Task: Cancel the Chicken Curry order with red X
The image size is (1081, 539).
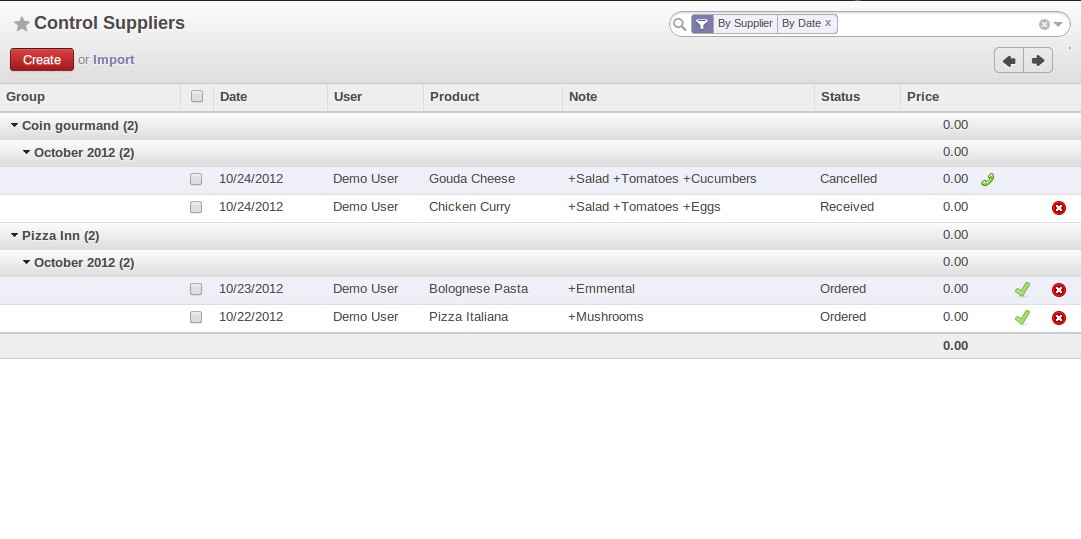Action: pyautogui.click(x=1059, y=208)
